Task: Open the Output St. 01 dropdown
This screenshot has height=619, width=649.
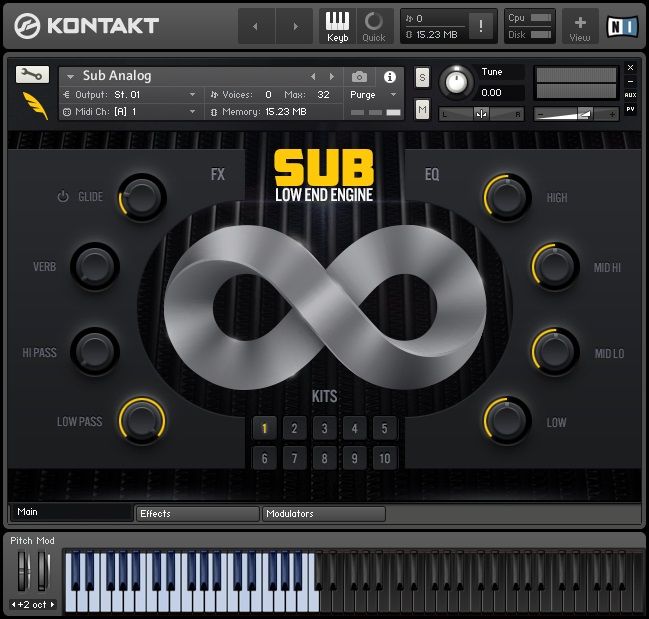Action: (x=130, y=94)
